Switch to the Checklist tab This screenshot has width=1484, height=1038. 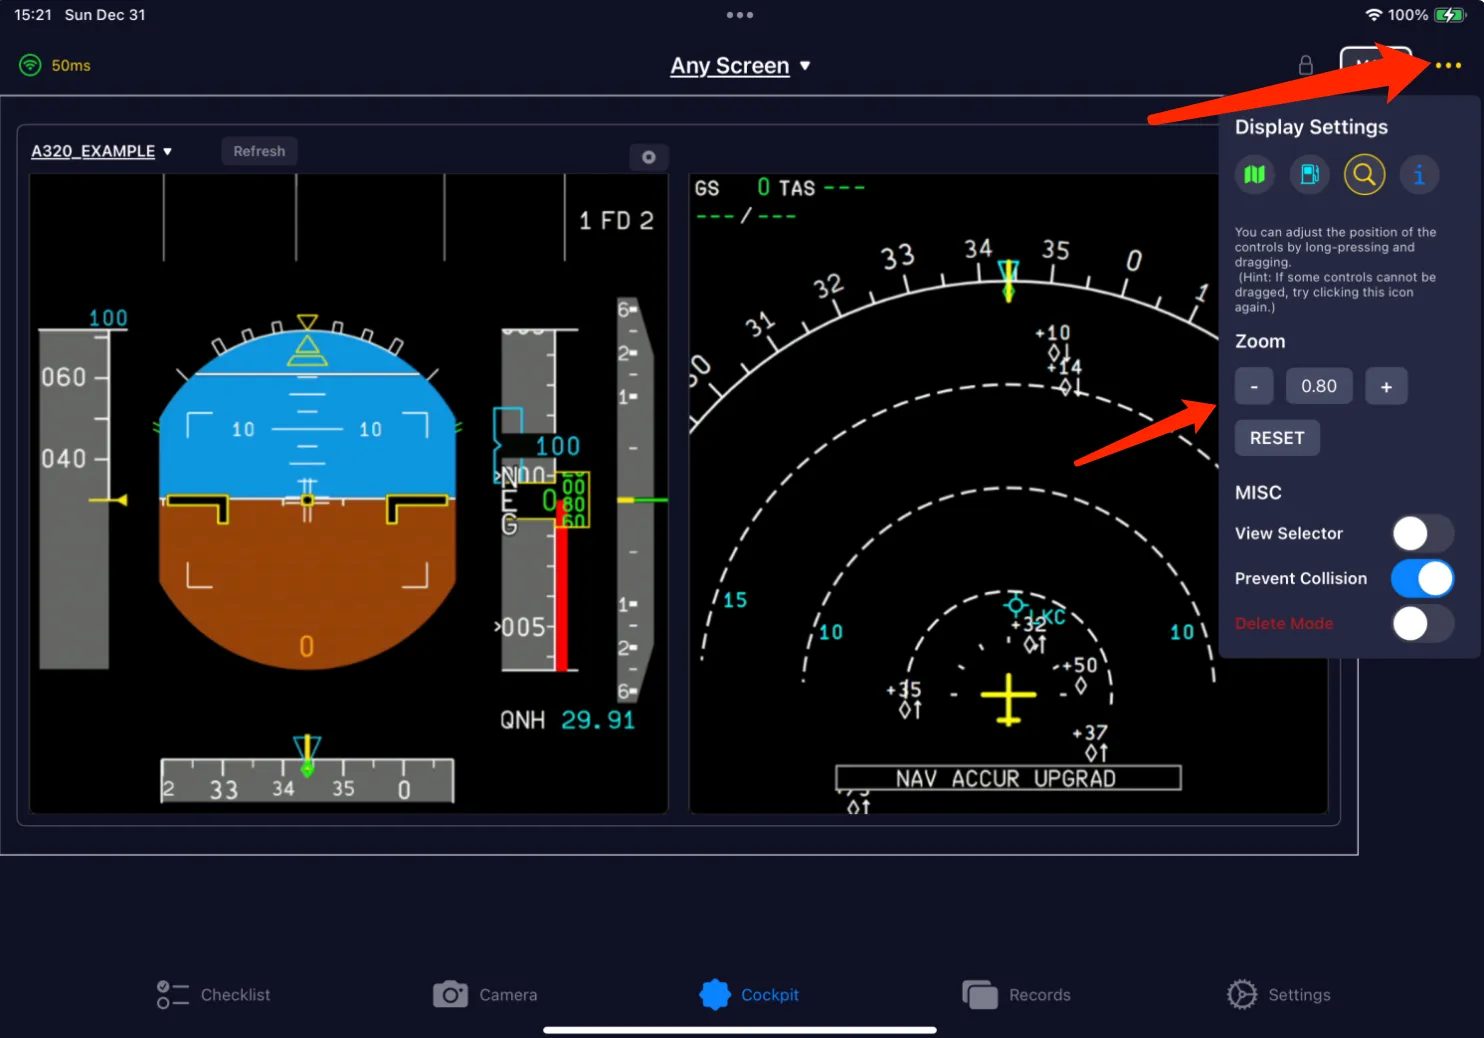tap(214, 995)
